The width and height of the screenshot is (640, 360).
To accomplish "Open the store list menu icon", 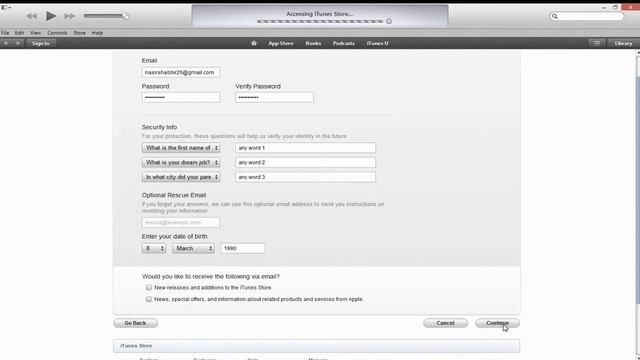I will click(597, 43).
